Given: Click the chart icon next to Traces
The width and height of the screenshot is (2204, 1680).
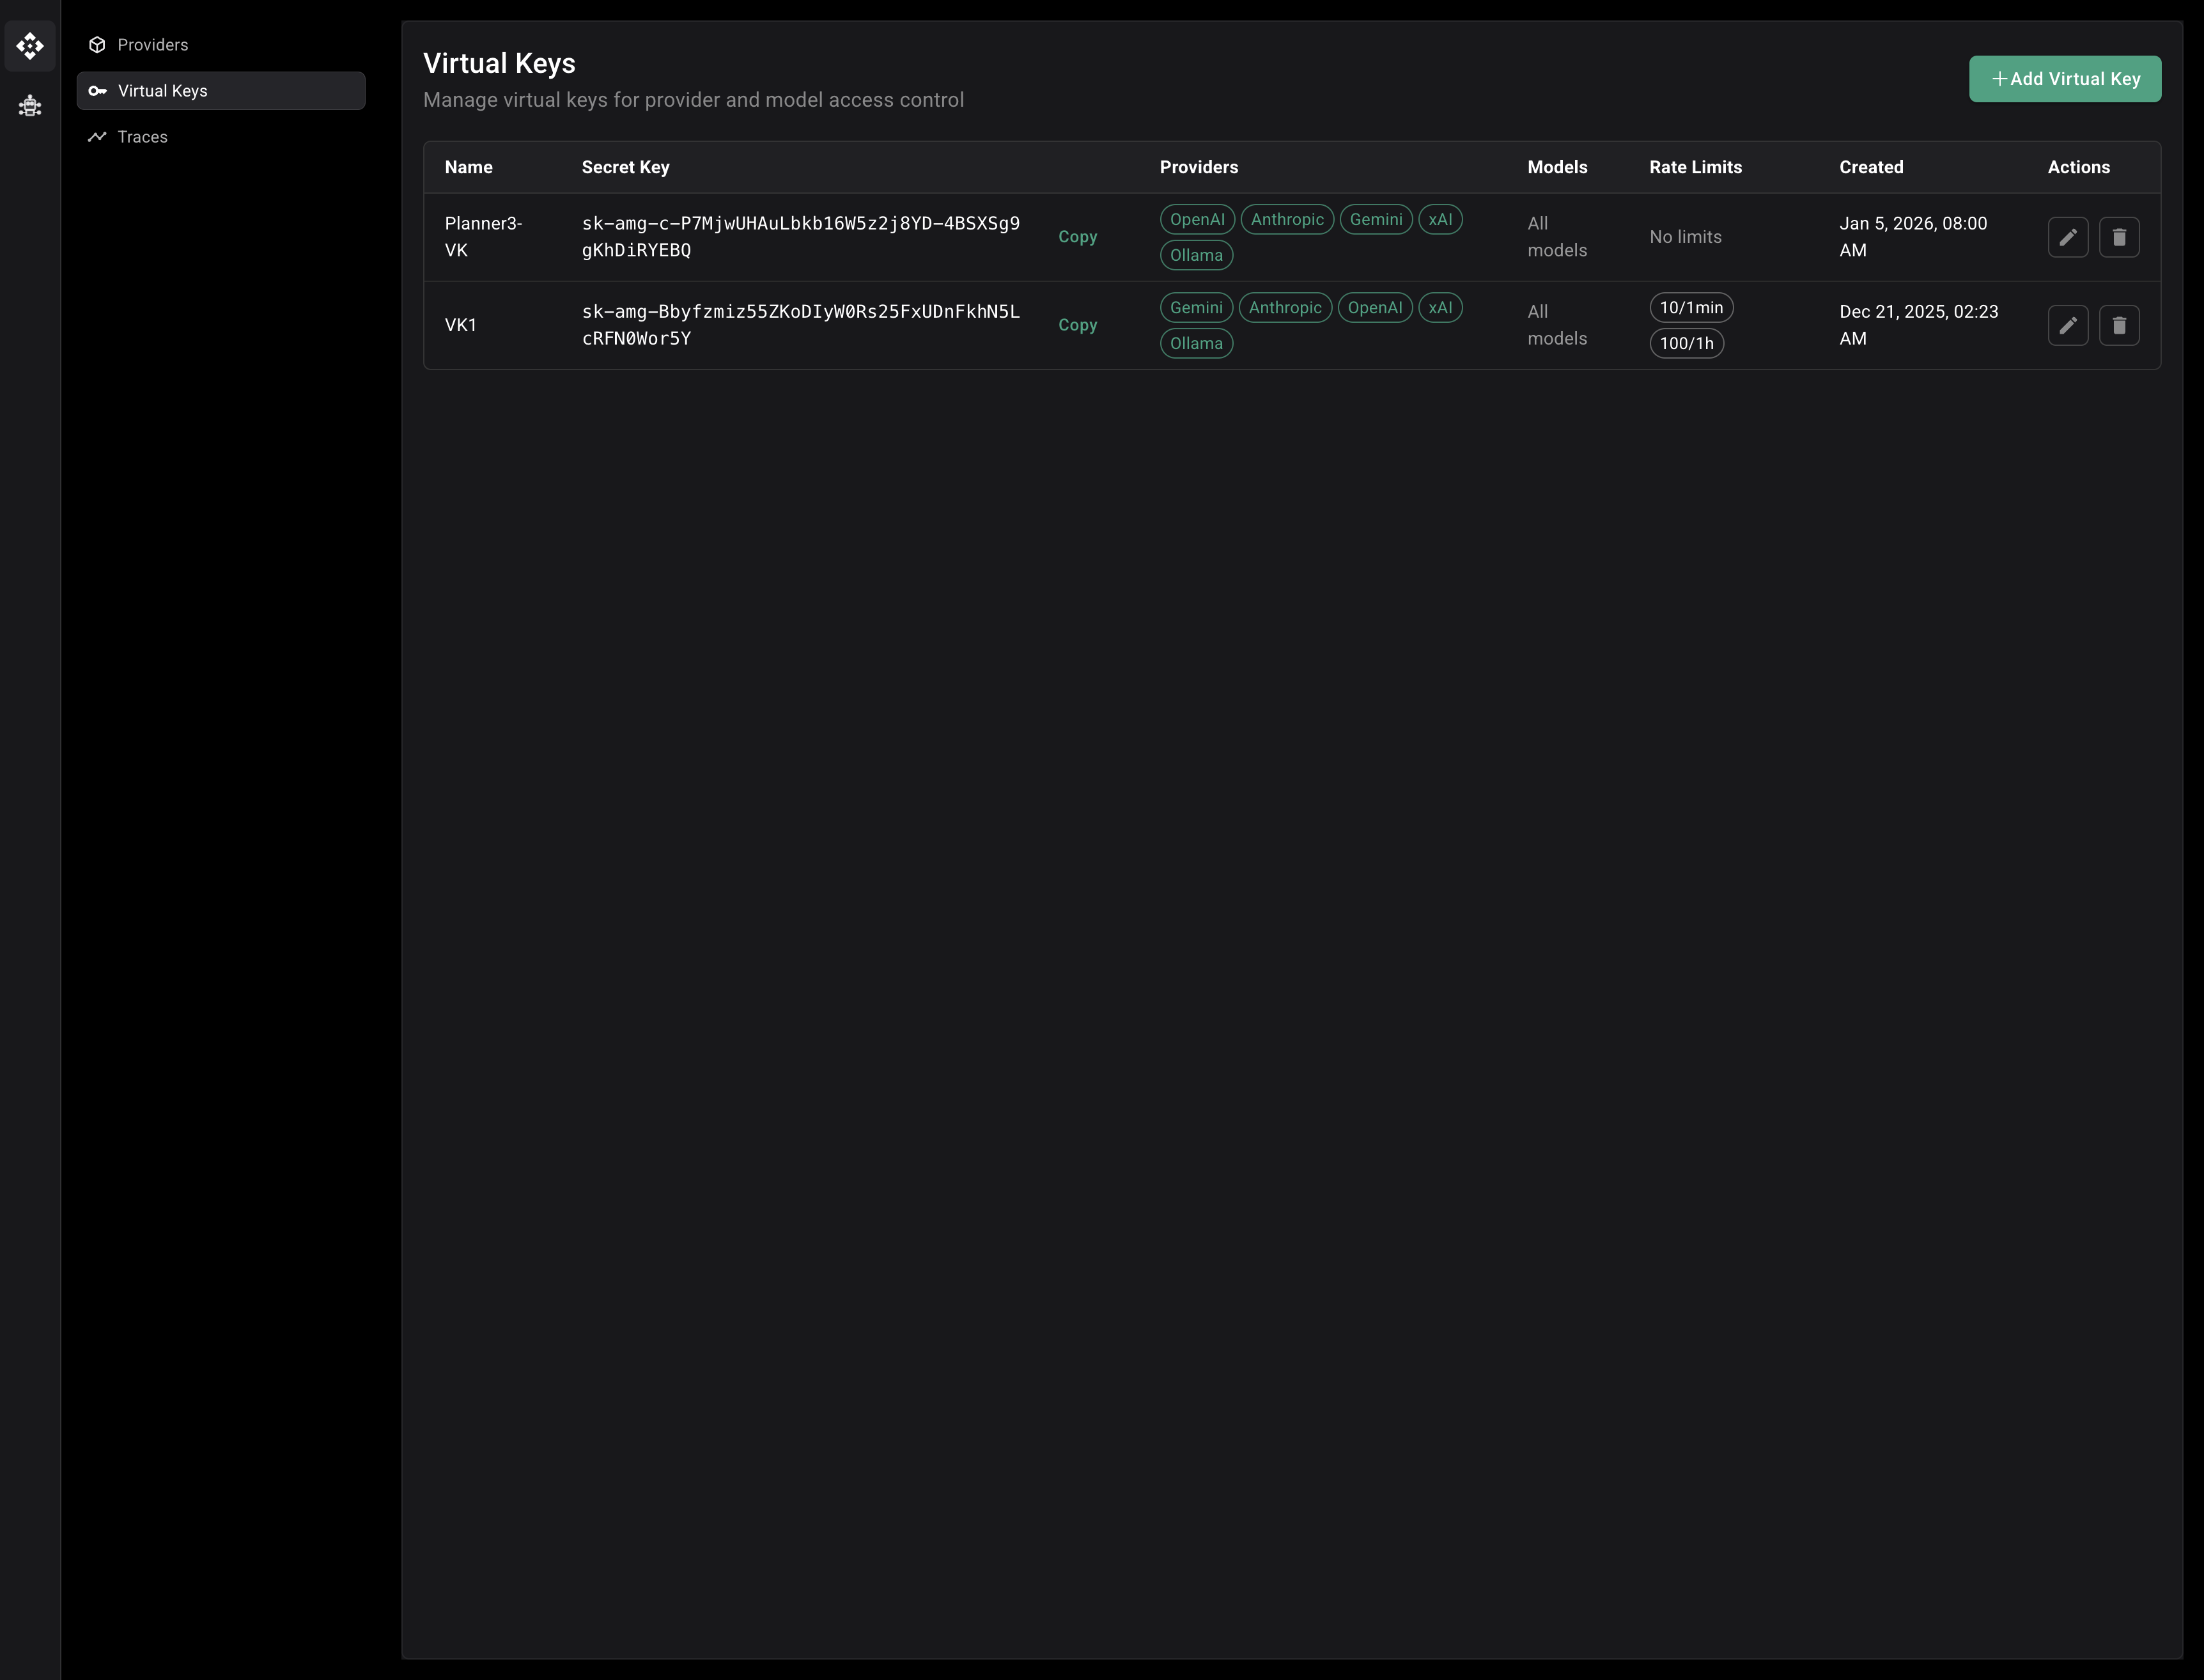Looking at the screenshot, I should [97, 137].
